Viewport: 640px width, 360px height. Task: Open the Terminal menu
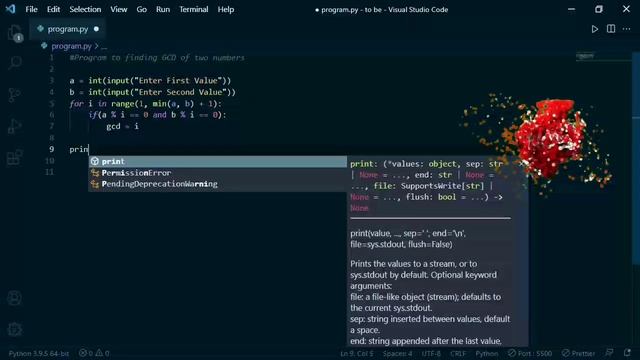coord(193,9)
